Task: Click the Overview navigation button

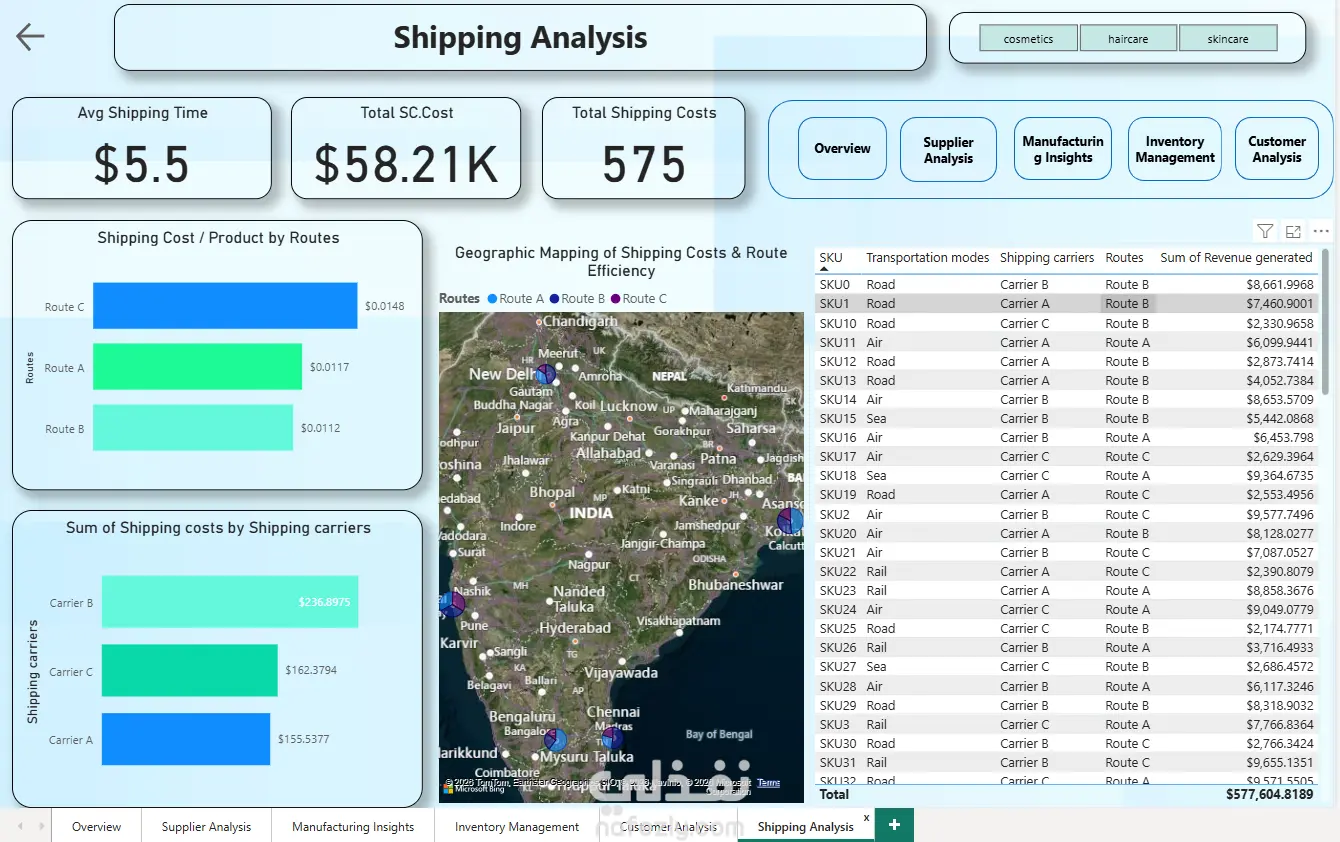Action: [842, 149]
